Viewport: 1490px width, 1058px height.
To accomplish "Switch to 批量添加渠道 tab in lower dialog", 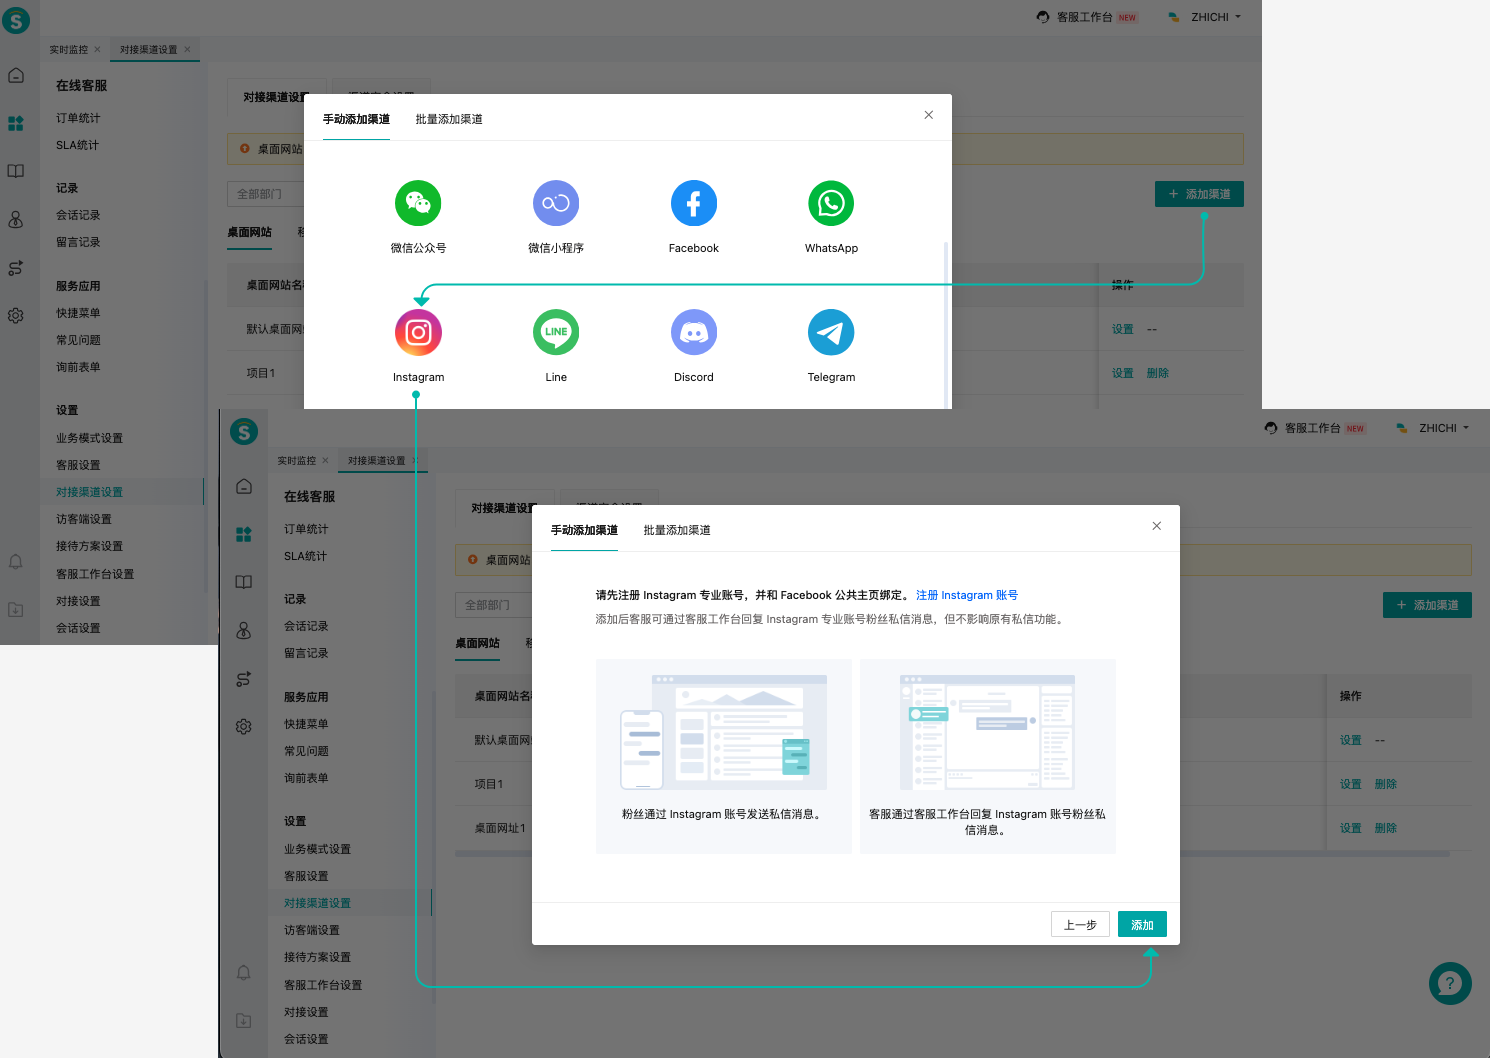I will pyautogui.click(x=677, y=530).
